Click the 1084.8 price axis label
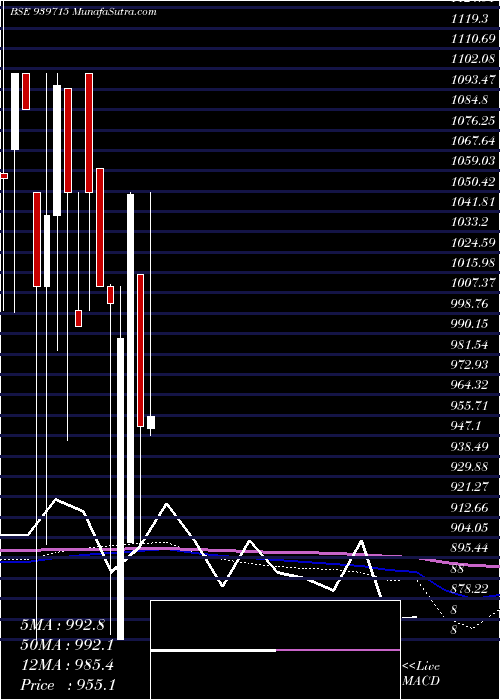 469,100
